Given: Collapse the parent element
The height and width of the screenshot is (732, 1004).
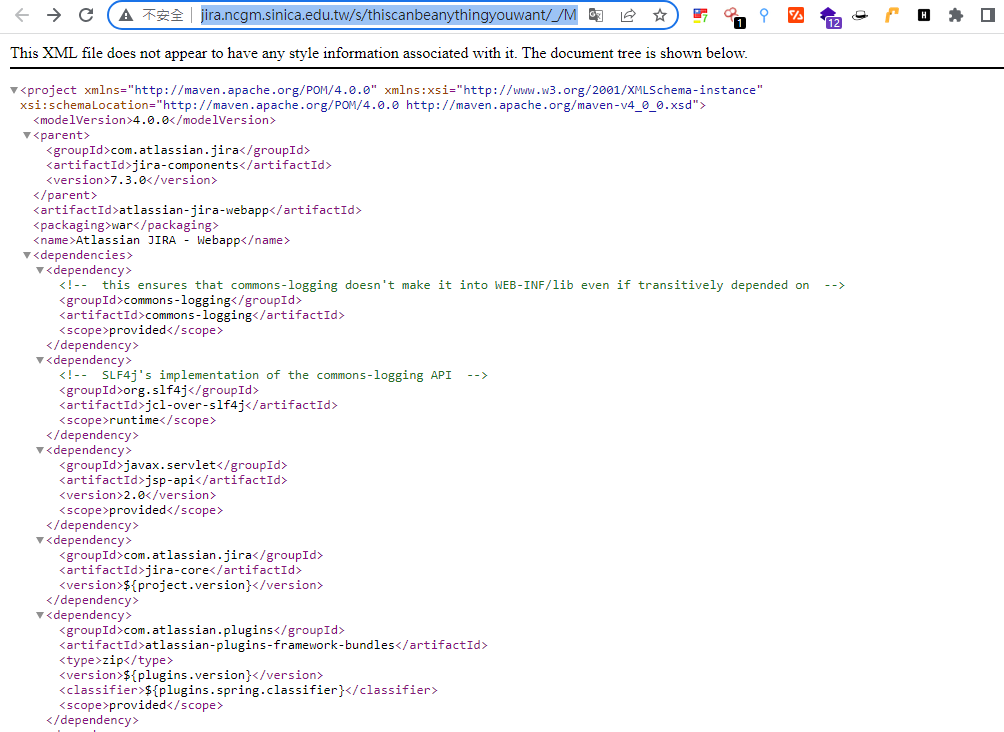Looking at the screenshot, I should 27,135.
